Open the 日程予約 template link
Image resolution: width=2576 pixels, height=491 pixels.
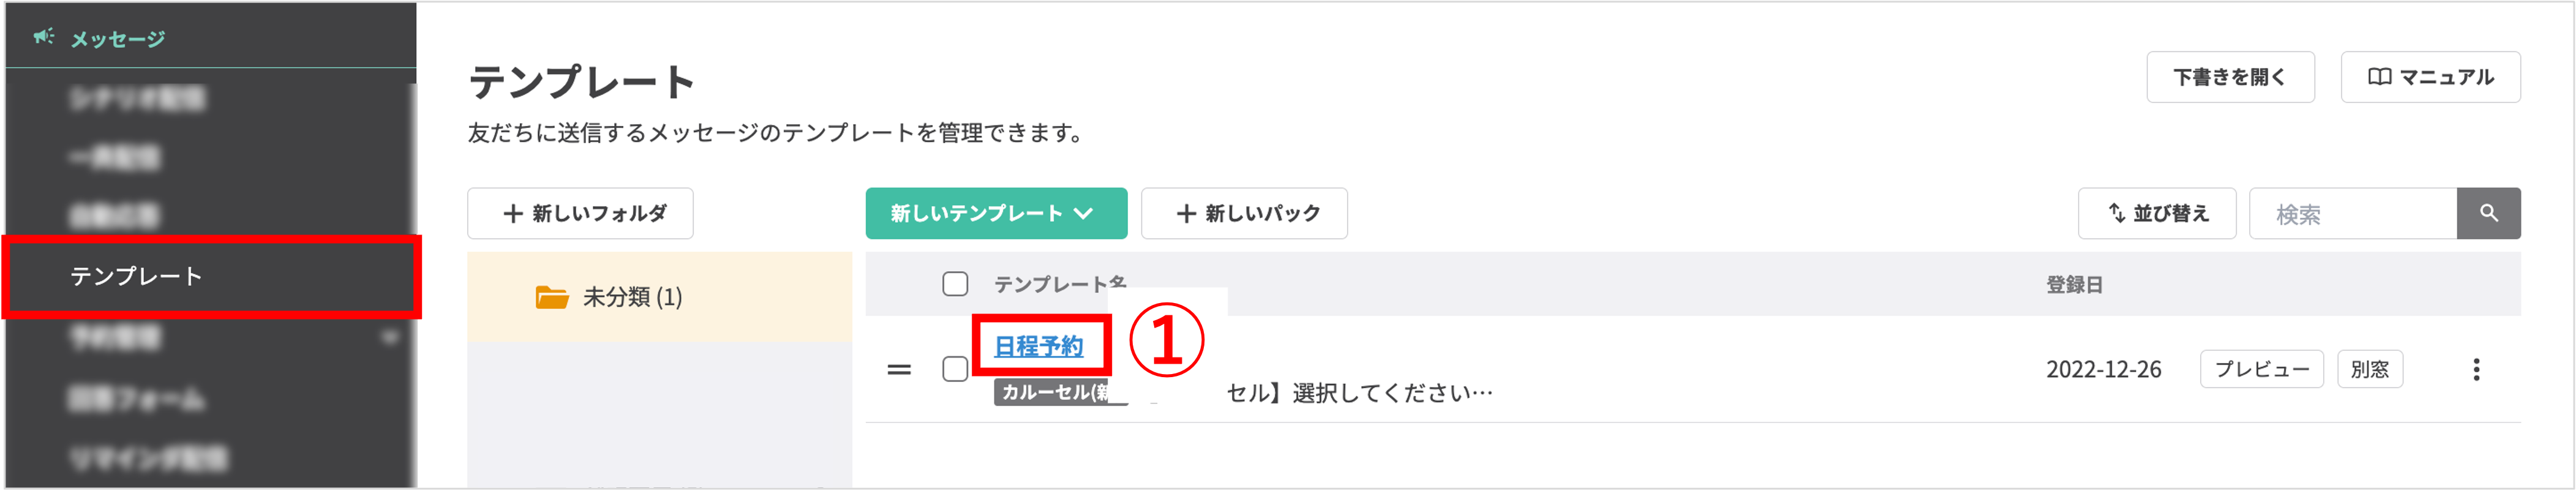[1038, 346]
